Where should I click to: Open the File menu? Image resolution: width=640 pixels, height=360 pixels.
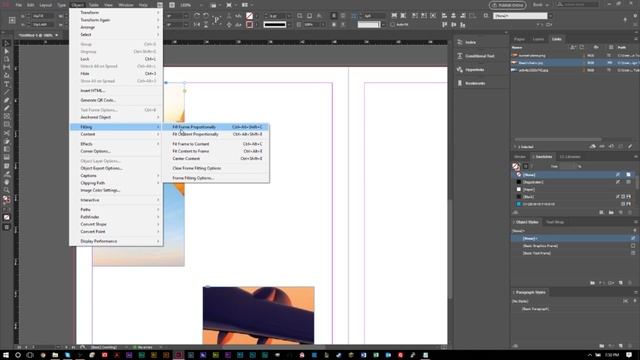click(x=19, y=5)
